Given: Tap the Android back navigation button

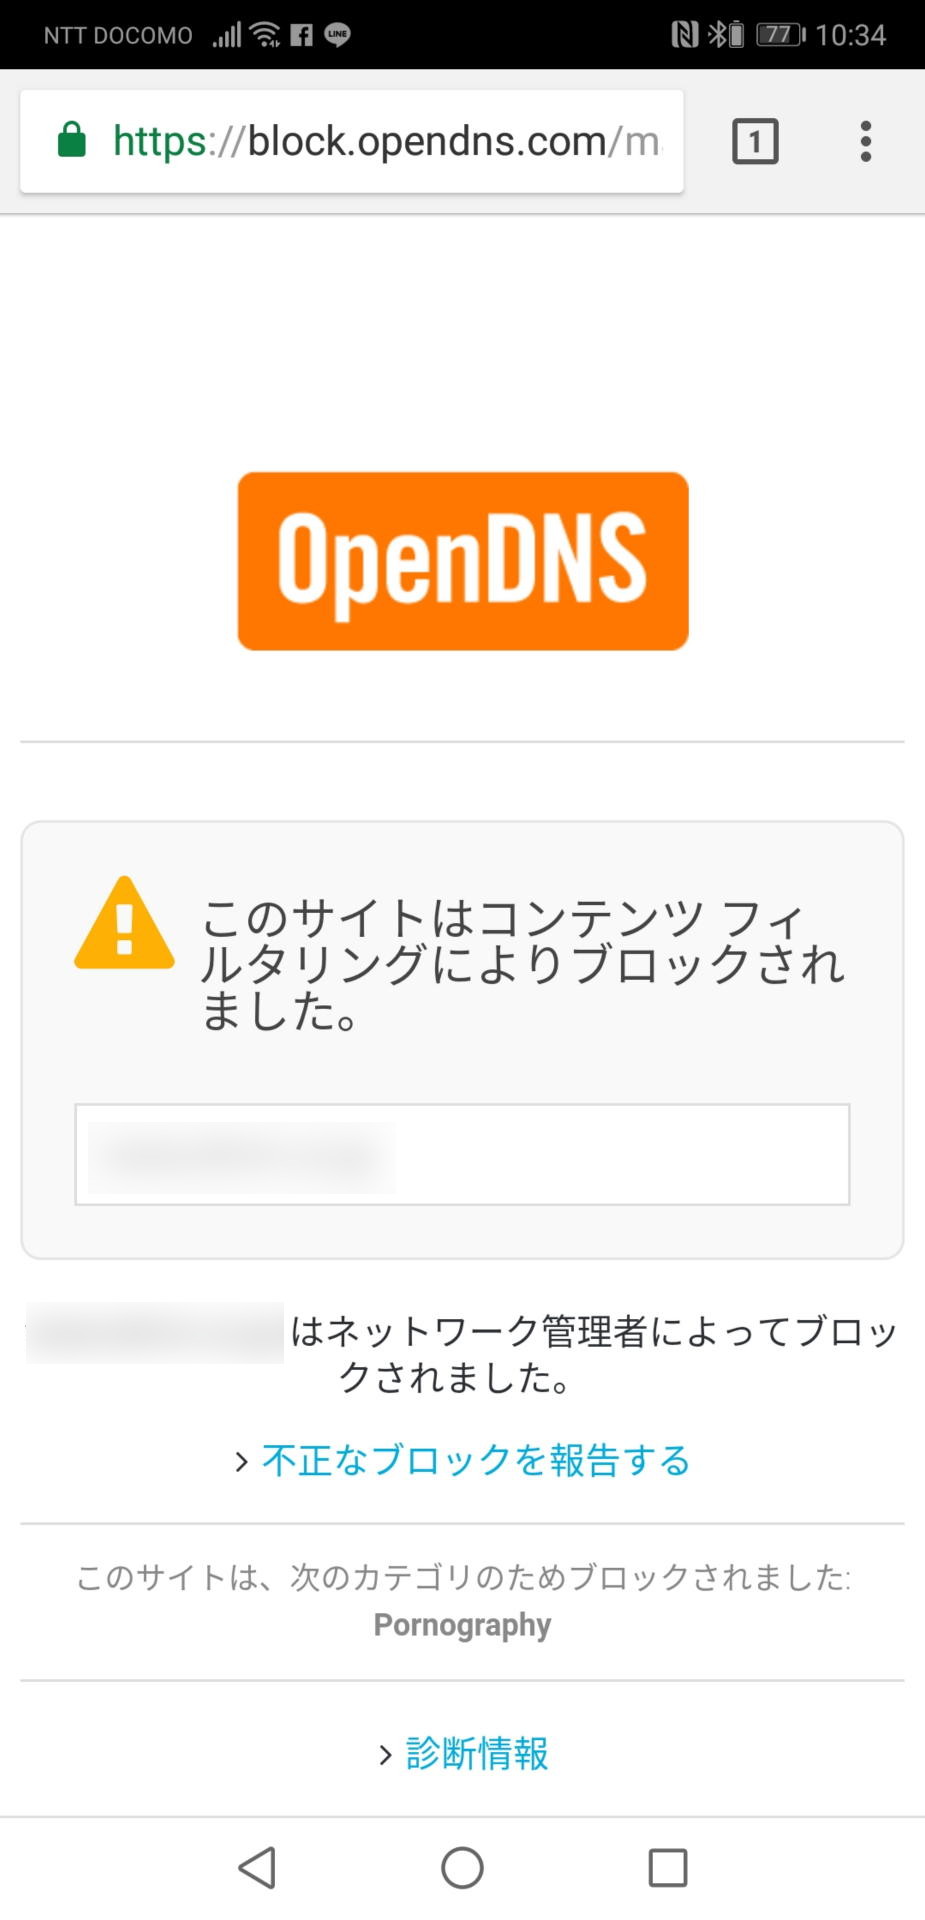Looking at the screenshot, I should click(257, 1867).
